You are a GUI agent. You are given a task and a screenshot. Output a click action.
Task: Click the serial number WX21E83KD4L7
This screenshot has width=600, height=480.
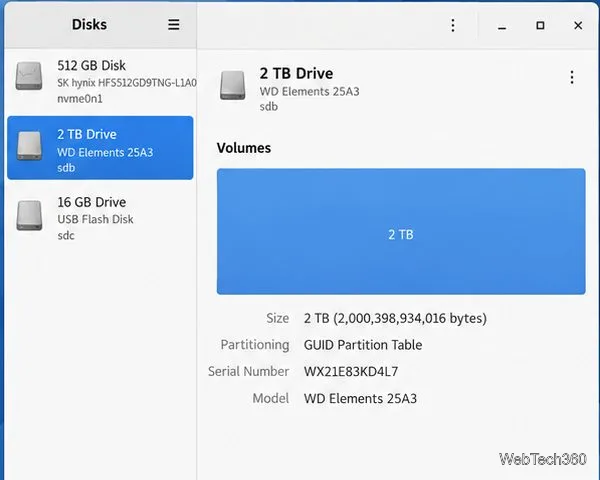click(x=351, y=372)
